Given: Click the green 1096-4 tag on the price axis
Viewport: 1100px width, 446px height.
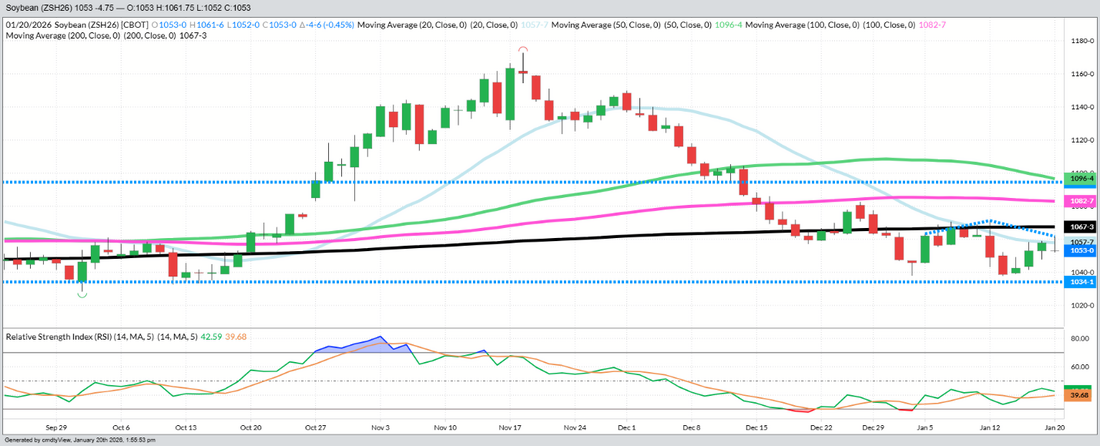Looking at the screenshot, I should click(x=1082, y=180).
